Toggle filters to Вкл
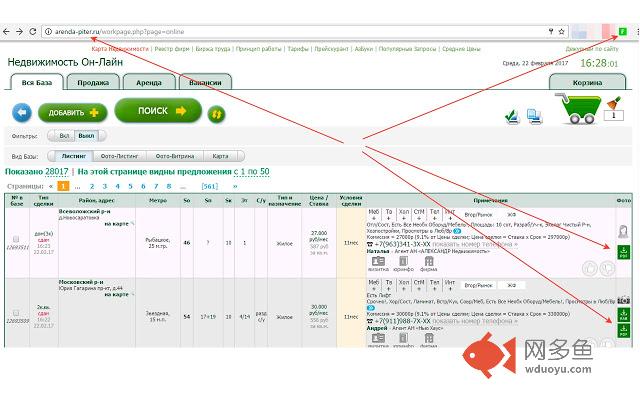The image size is (640, 400). [x=65, y=135]
